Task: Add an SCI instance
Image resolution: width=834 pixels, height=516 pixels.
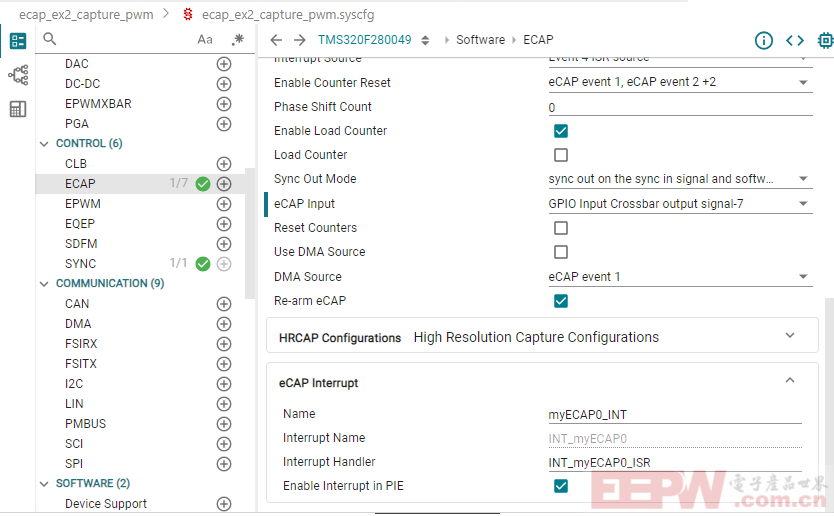Action: pos(224,444)
